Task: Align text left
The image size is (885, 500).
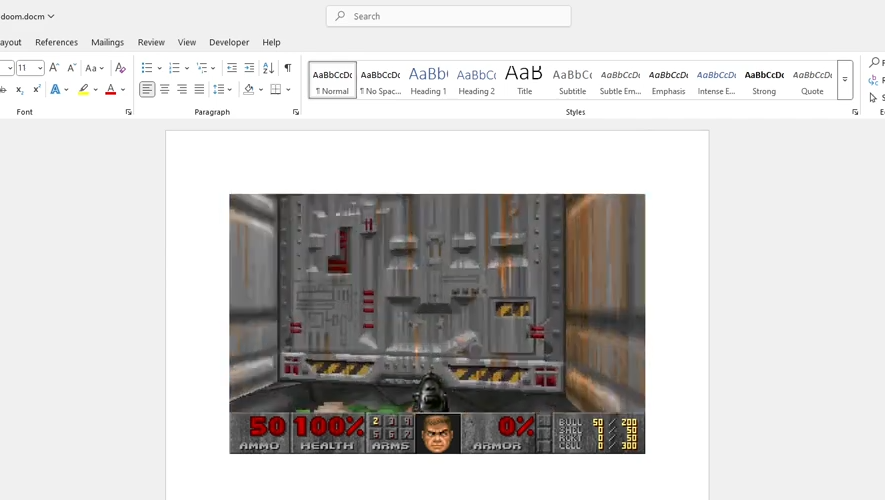Action: (147, 89)
